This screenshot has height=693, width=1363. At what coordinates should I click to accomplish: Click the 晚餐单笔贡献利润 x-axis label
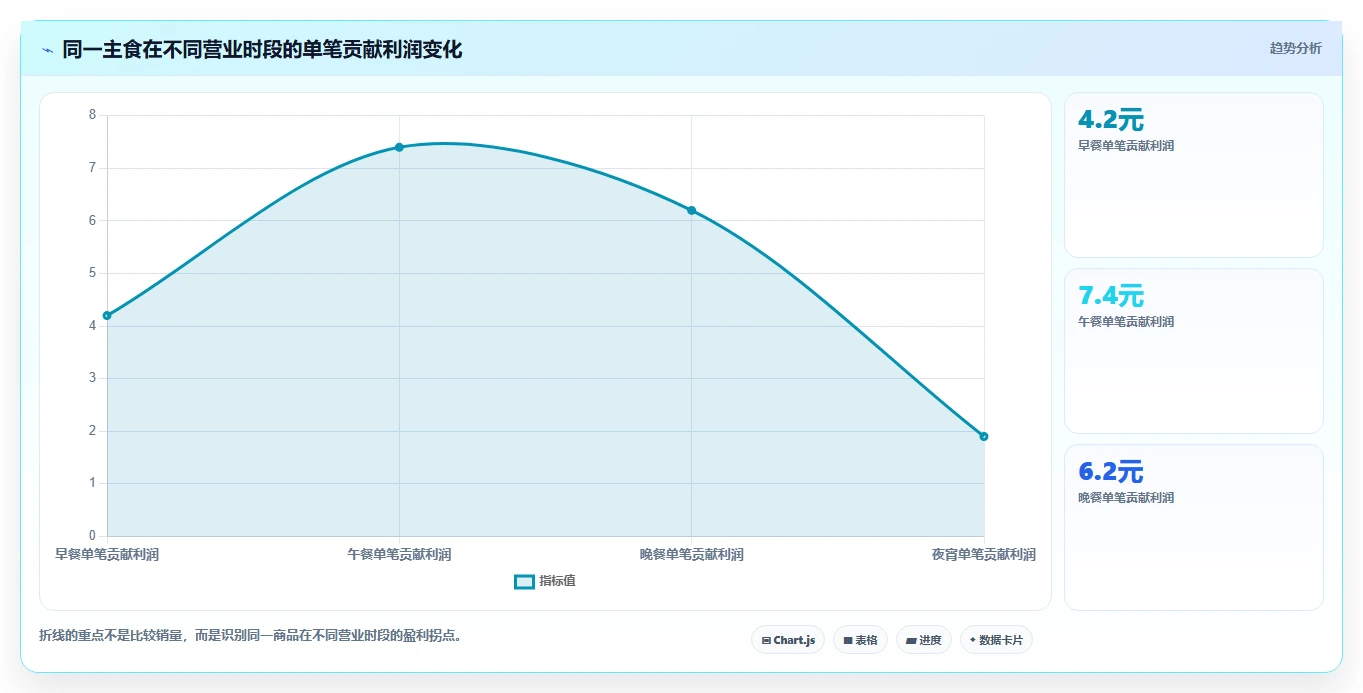[x=691, y=554]
